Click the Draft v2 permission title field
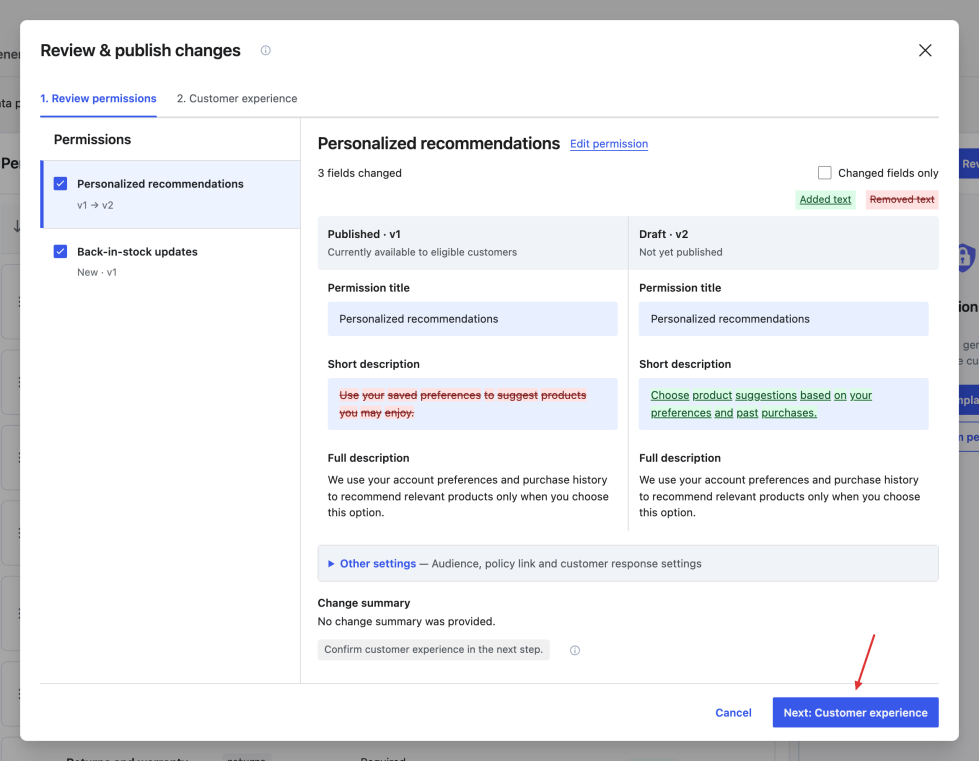979x761 pixels. coord(784,319)
